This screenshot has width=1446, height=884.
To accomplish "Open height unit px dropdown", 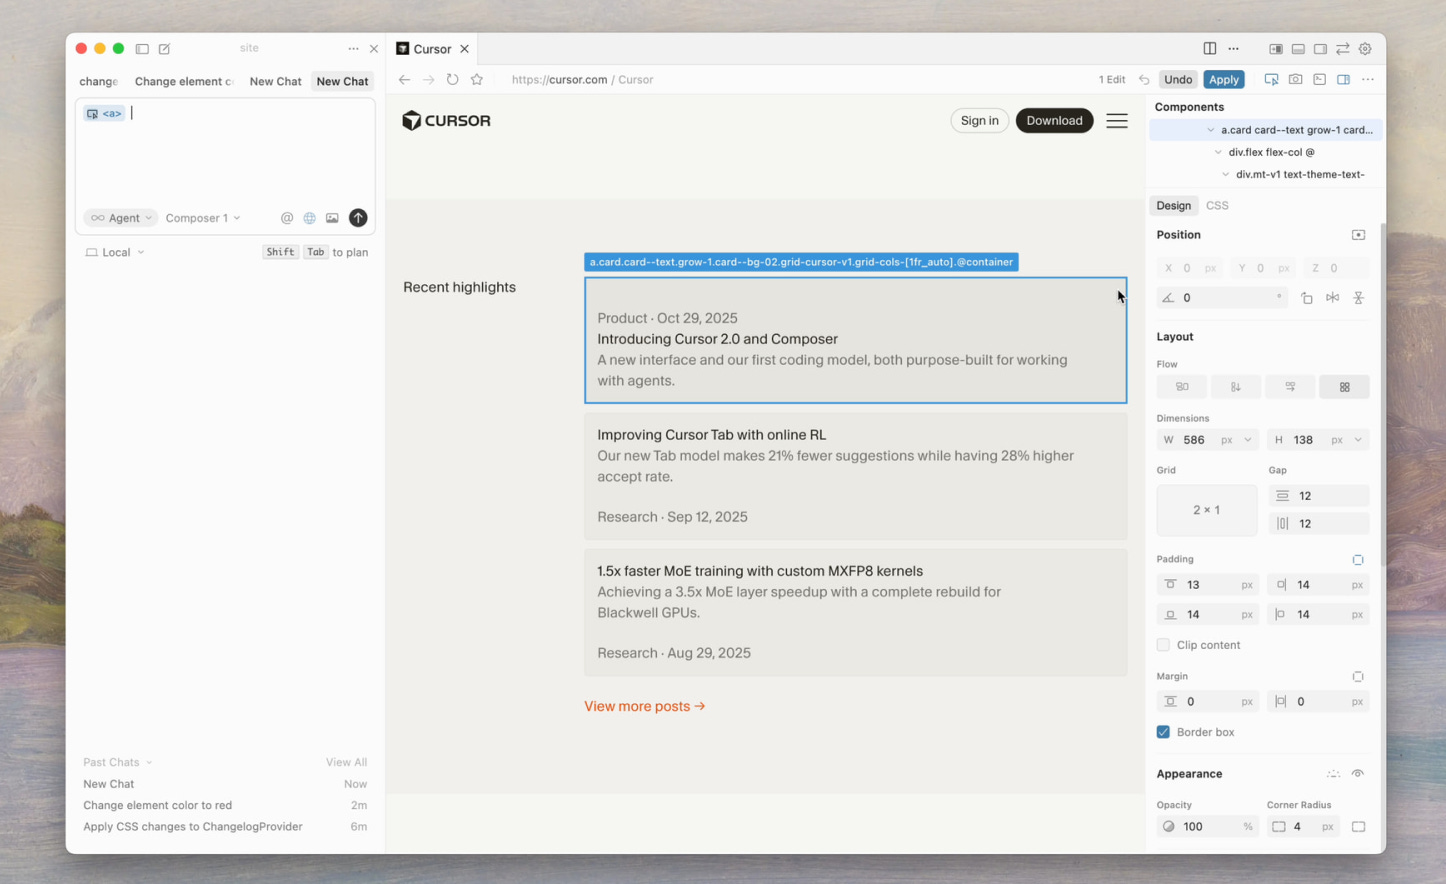I will pyautogui.click(x=1346, y=440).
